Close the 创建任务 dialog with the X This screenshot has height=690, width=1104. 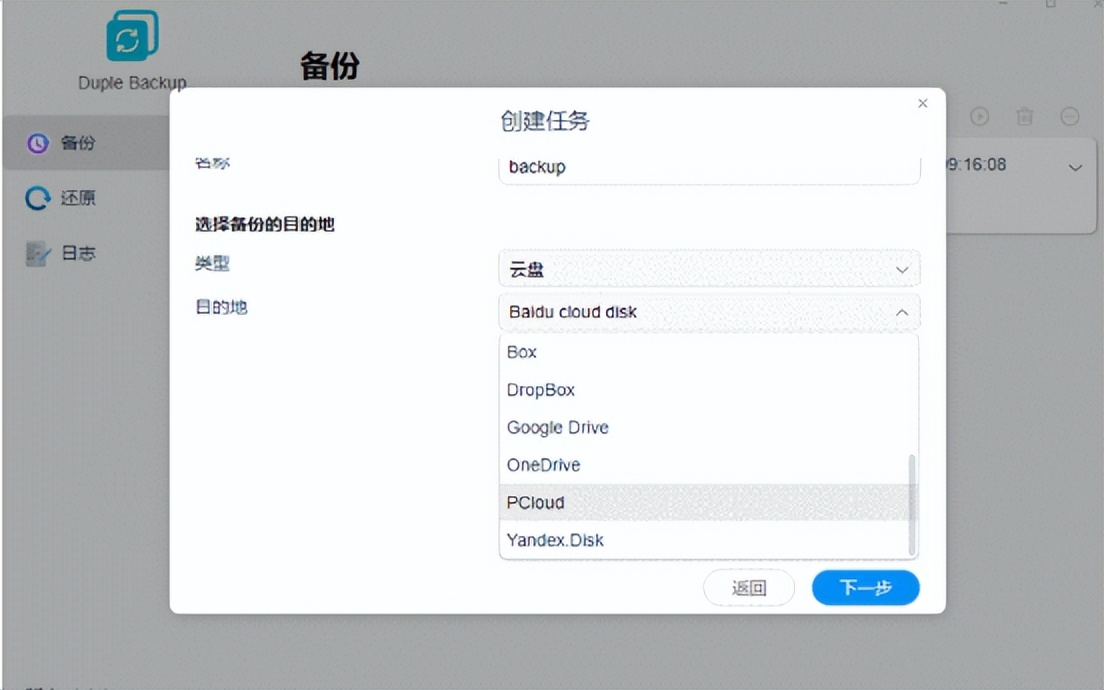coord(922,103)
